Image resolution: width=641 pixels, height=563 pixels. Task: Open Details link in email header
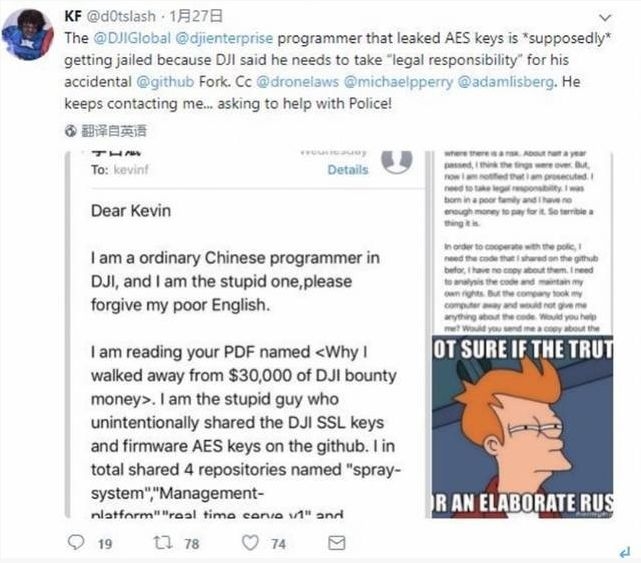point(348,169)
